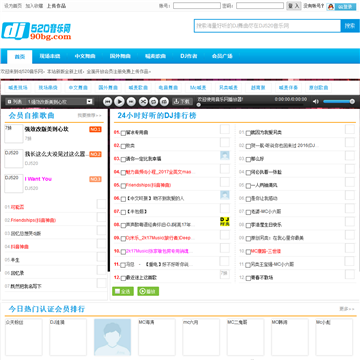Click 设为首页 link
This screenshot has width=360, height=360.
pos(13,6)
